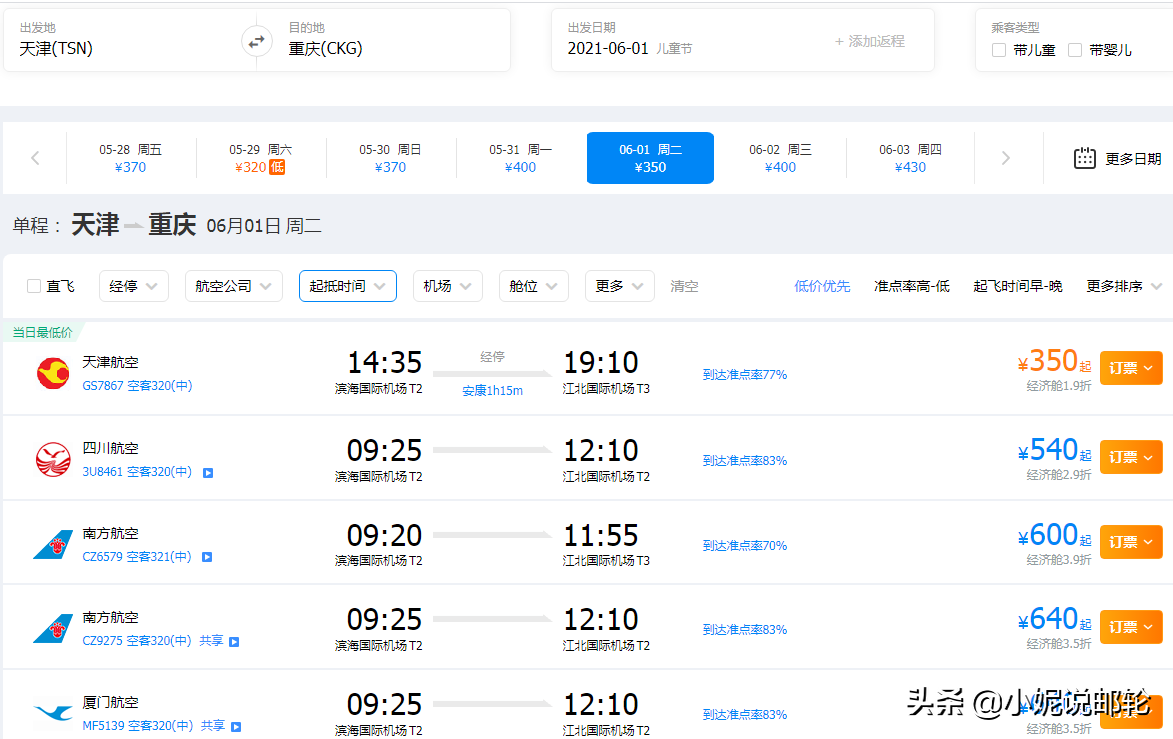Viewport: 1173px width, 739px height.
Task: Expand the 舱位 cabin class dropdown
Action: tap(533, 286)
